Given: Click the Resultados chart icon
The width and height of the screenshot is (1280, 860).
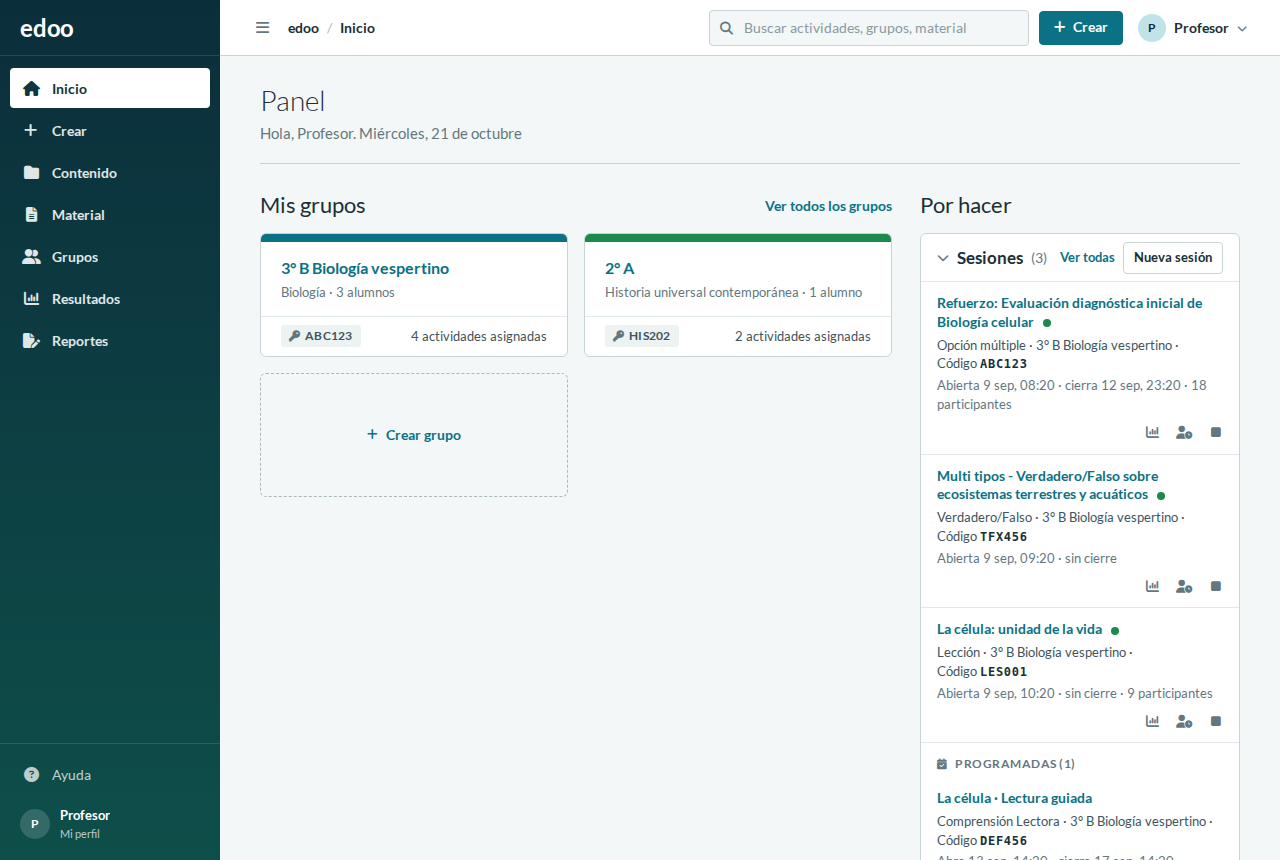Looking at the screenshot, I should [32, 299].
